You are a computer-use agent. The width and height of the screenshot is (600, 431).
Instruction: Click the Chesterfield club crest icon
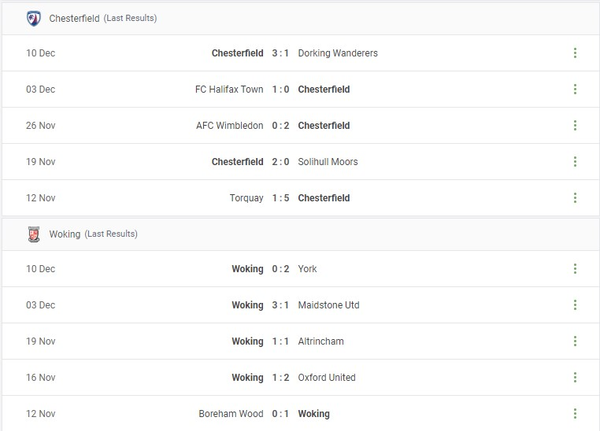click(33, 18)
